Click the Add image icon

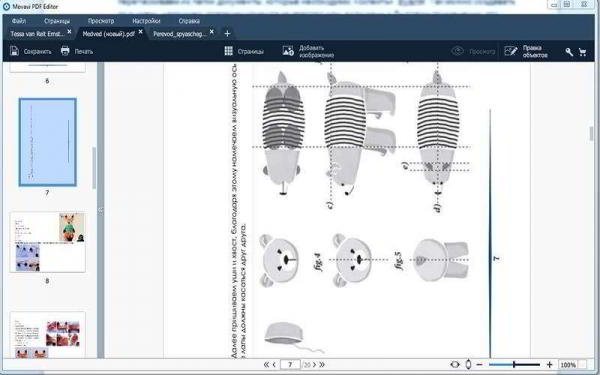point(288,51)
